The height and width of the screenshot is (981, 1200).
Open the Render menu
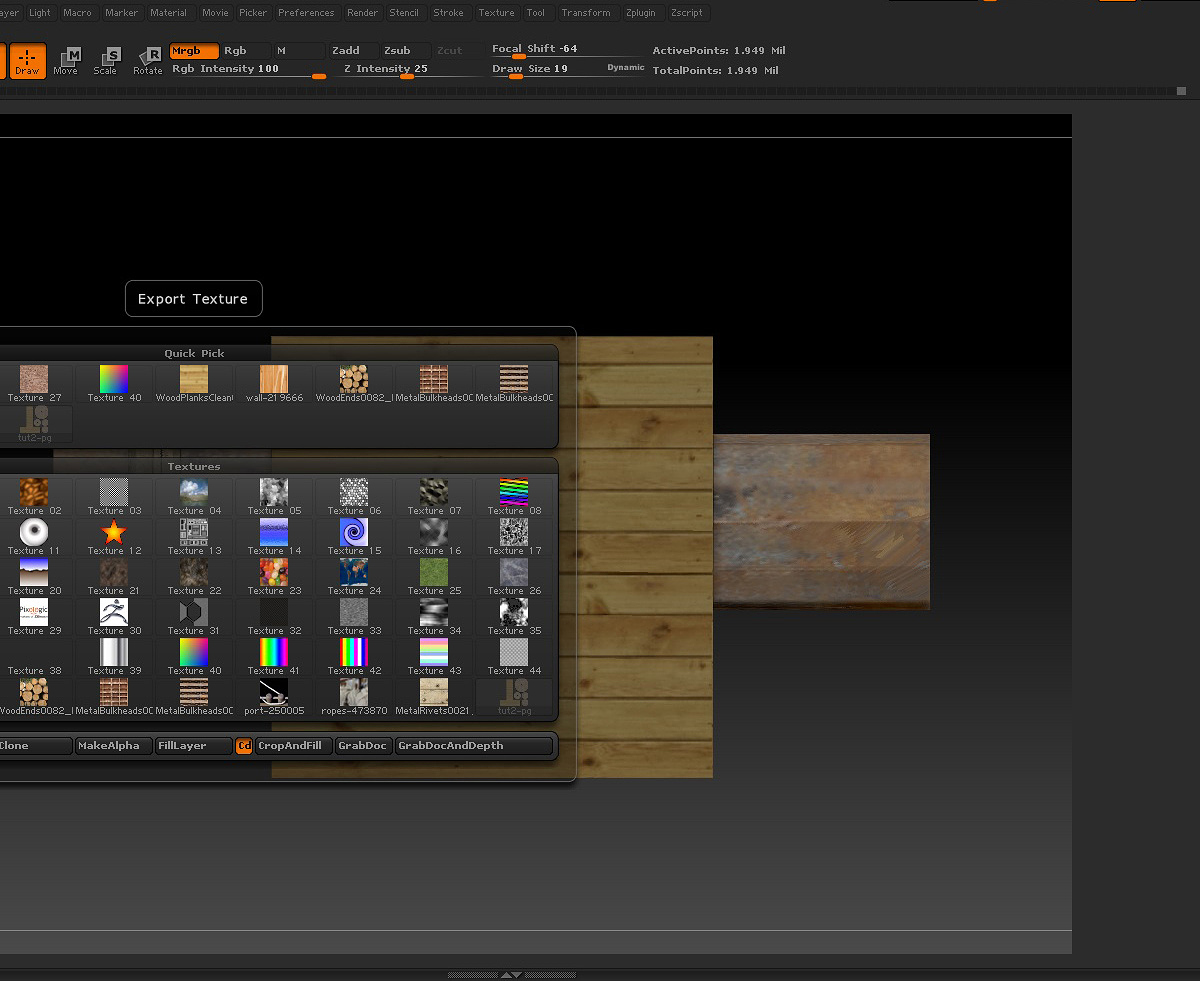click(x=363, y=13)
